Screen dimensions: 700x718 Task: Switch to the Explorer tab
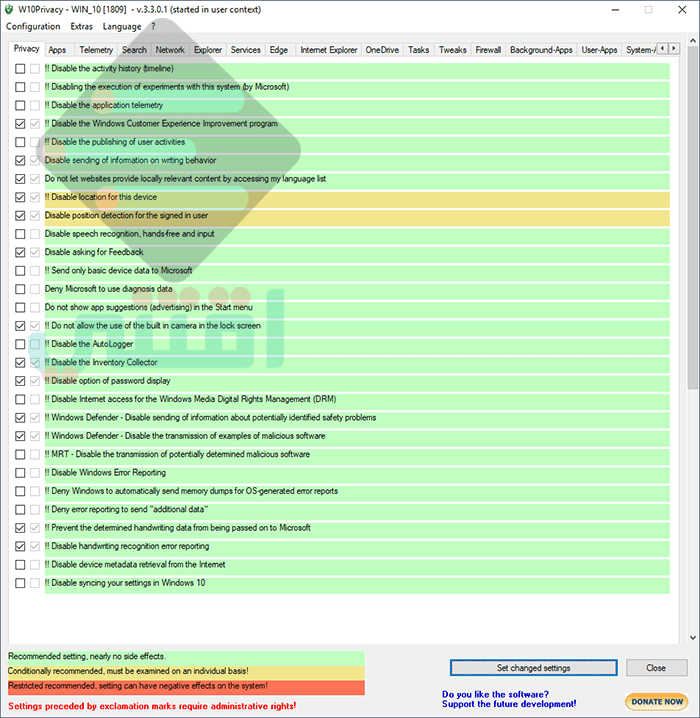208,50
